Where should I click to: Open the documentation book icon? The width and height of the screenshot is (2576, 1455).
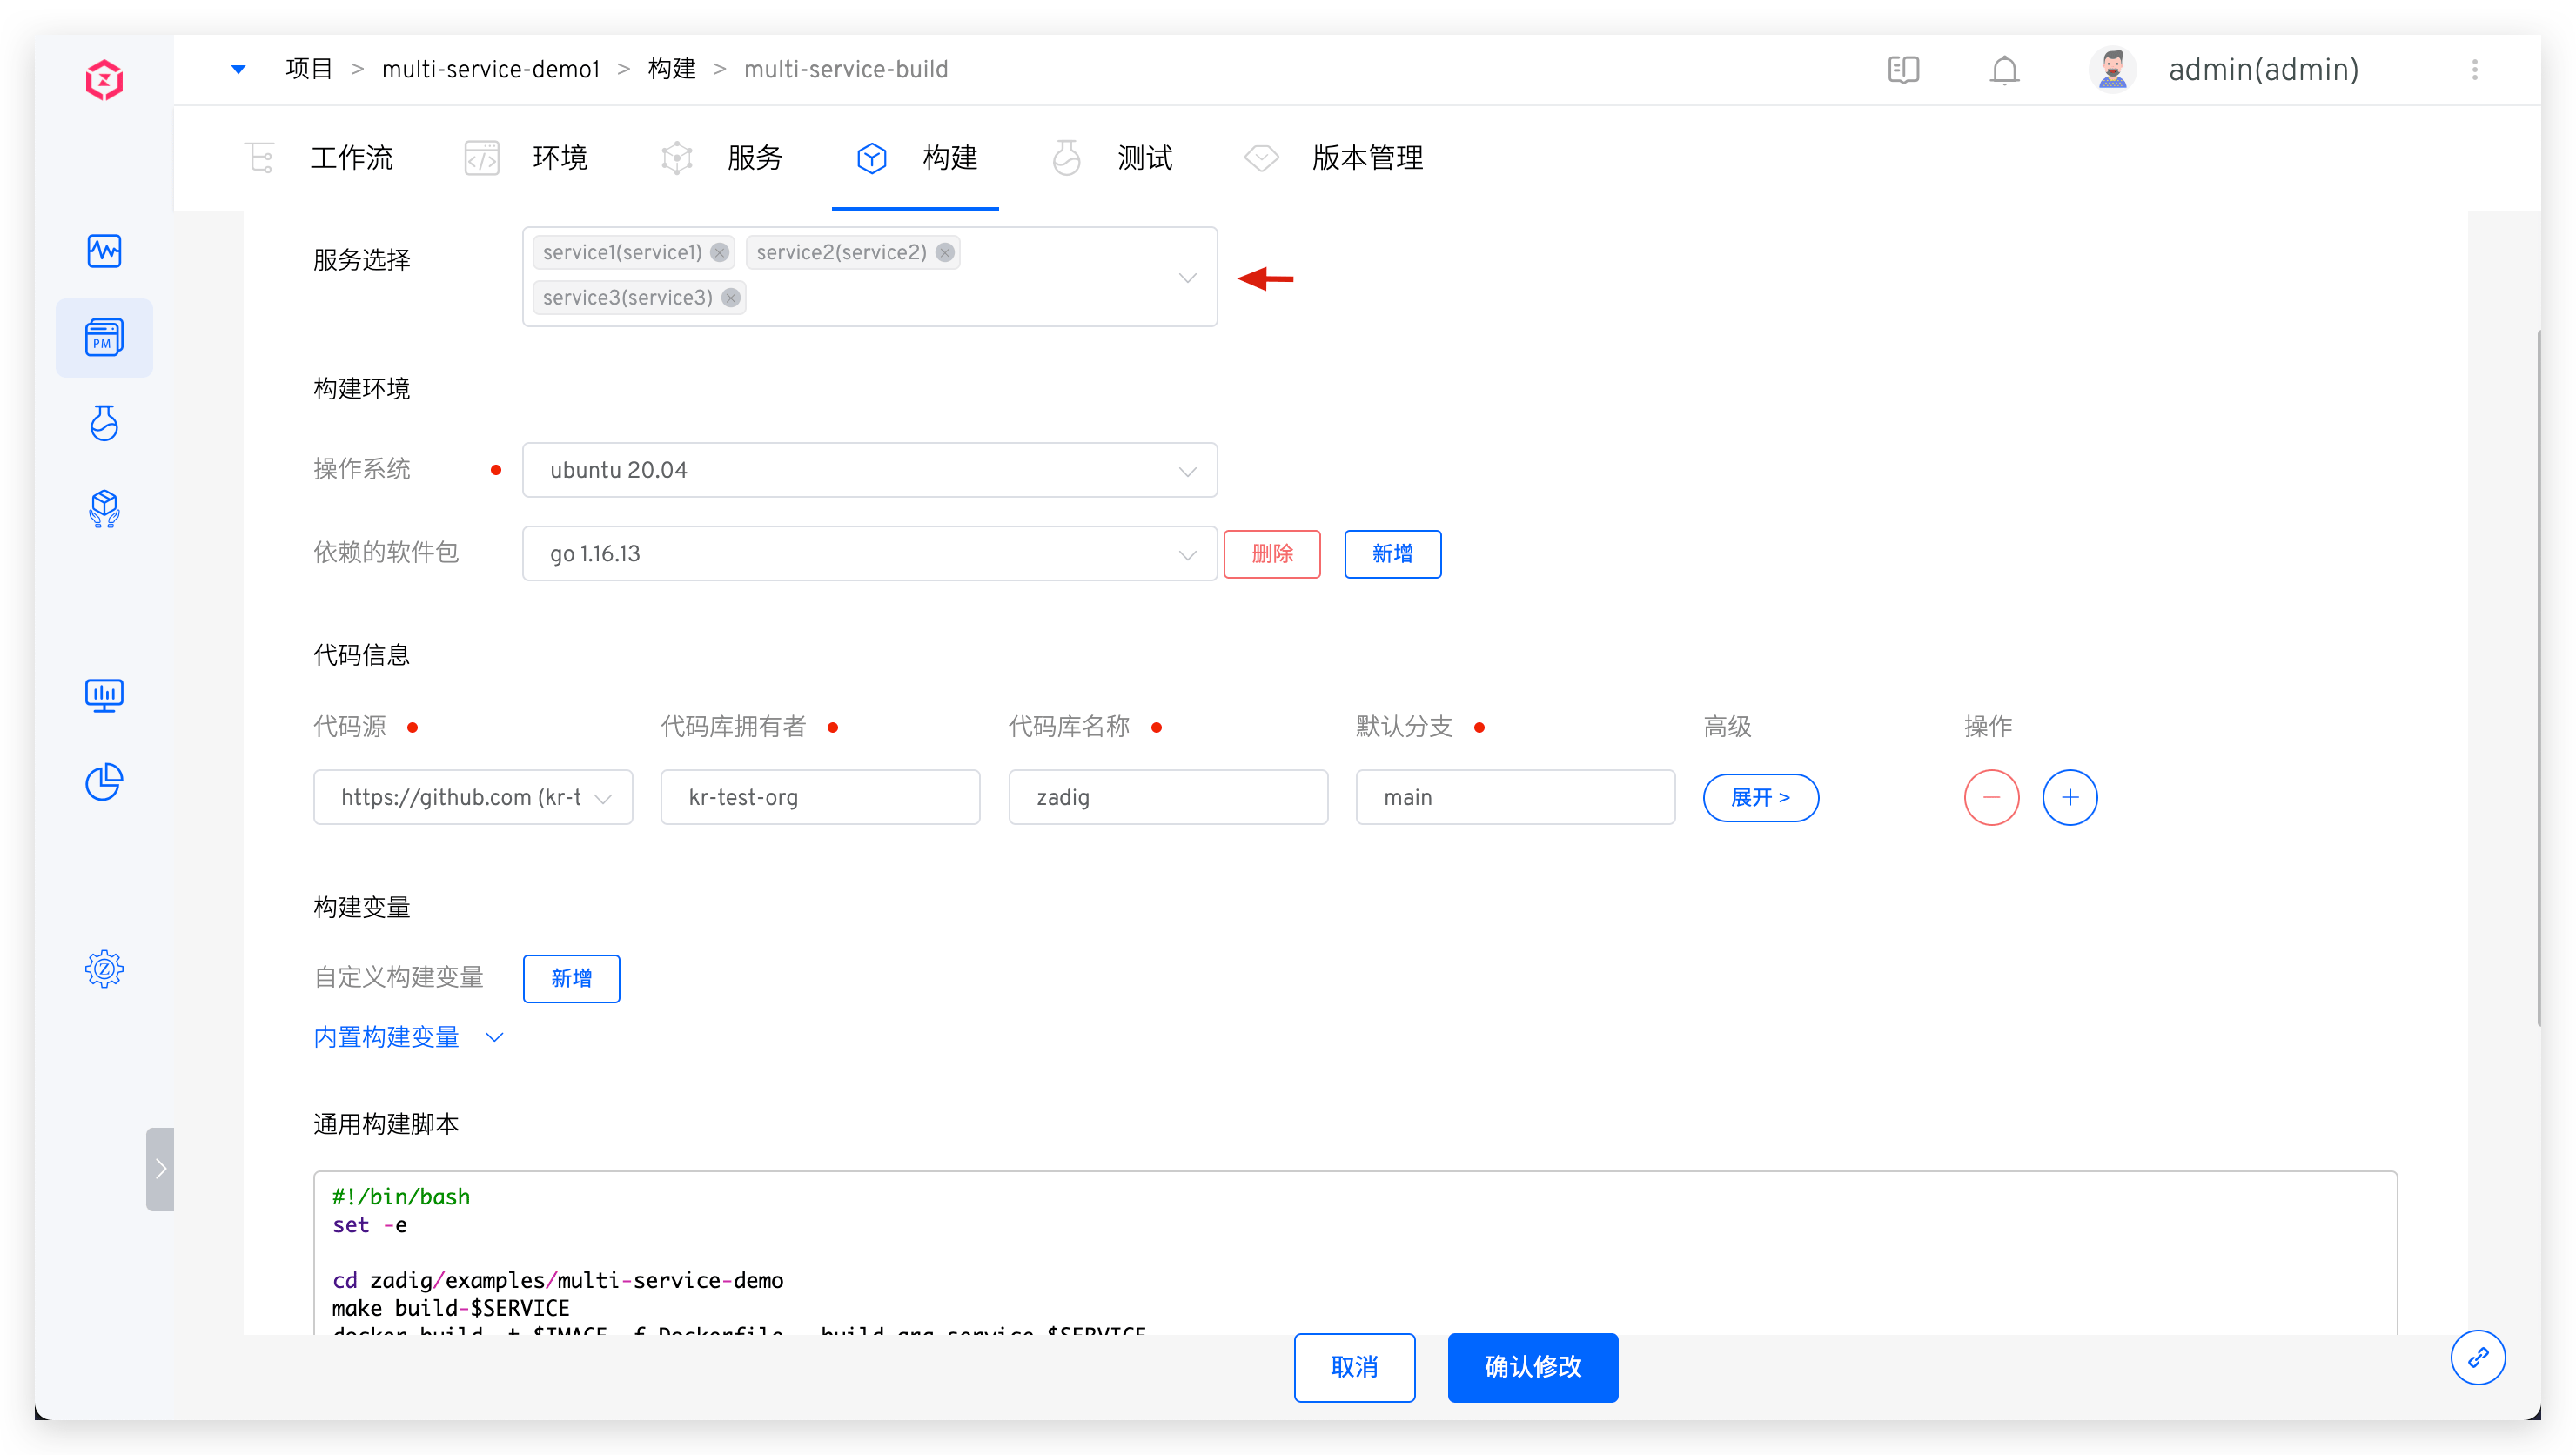[1903, 69]
